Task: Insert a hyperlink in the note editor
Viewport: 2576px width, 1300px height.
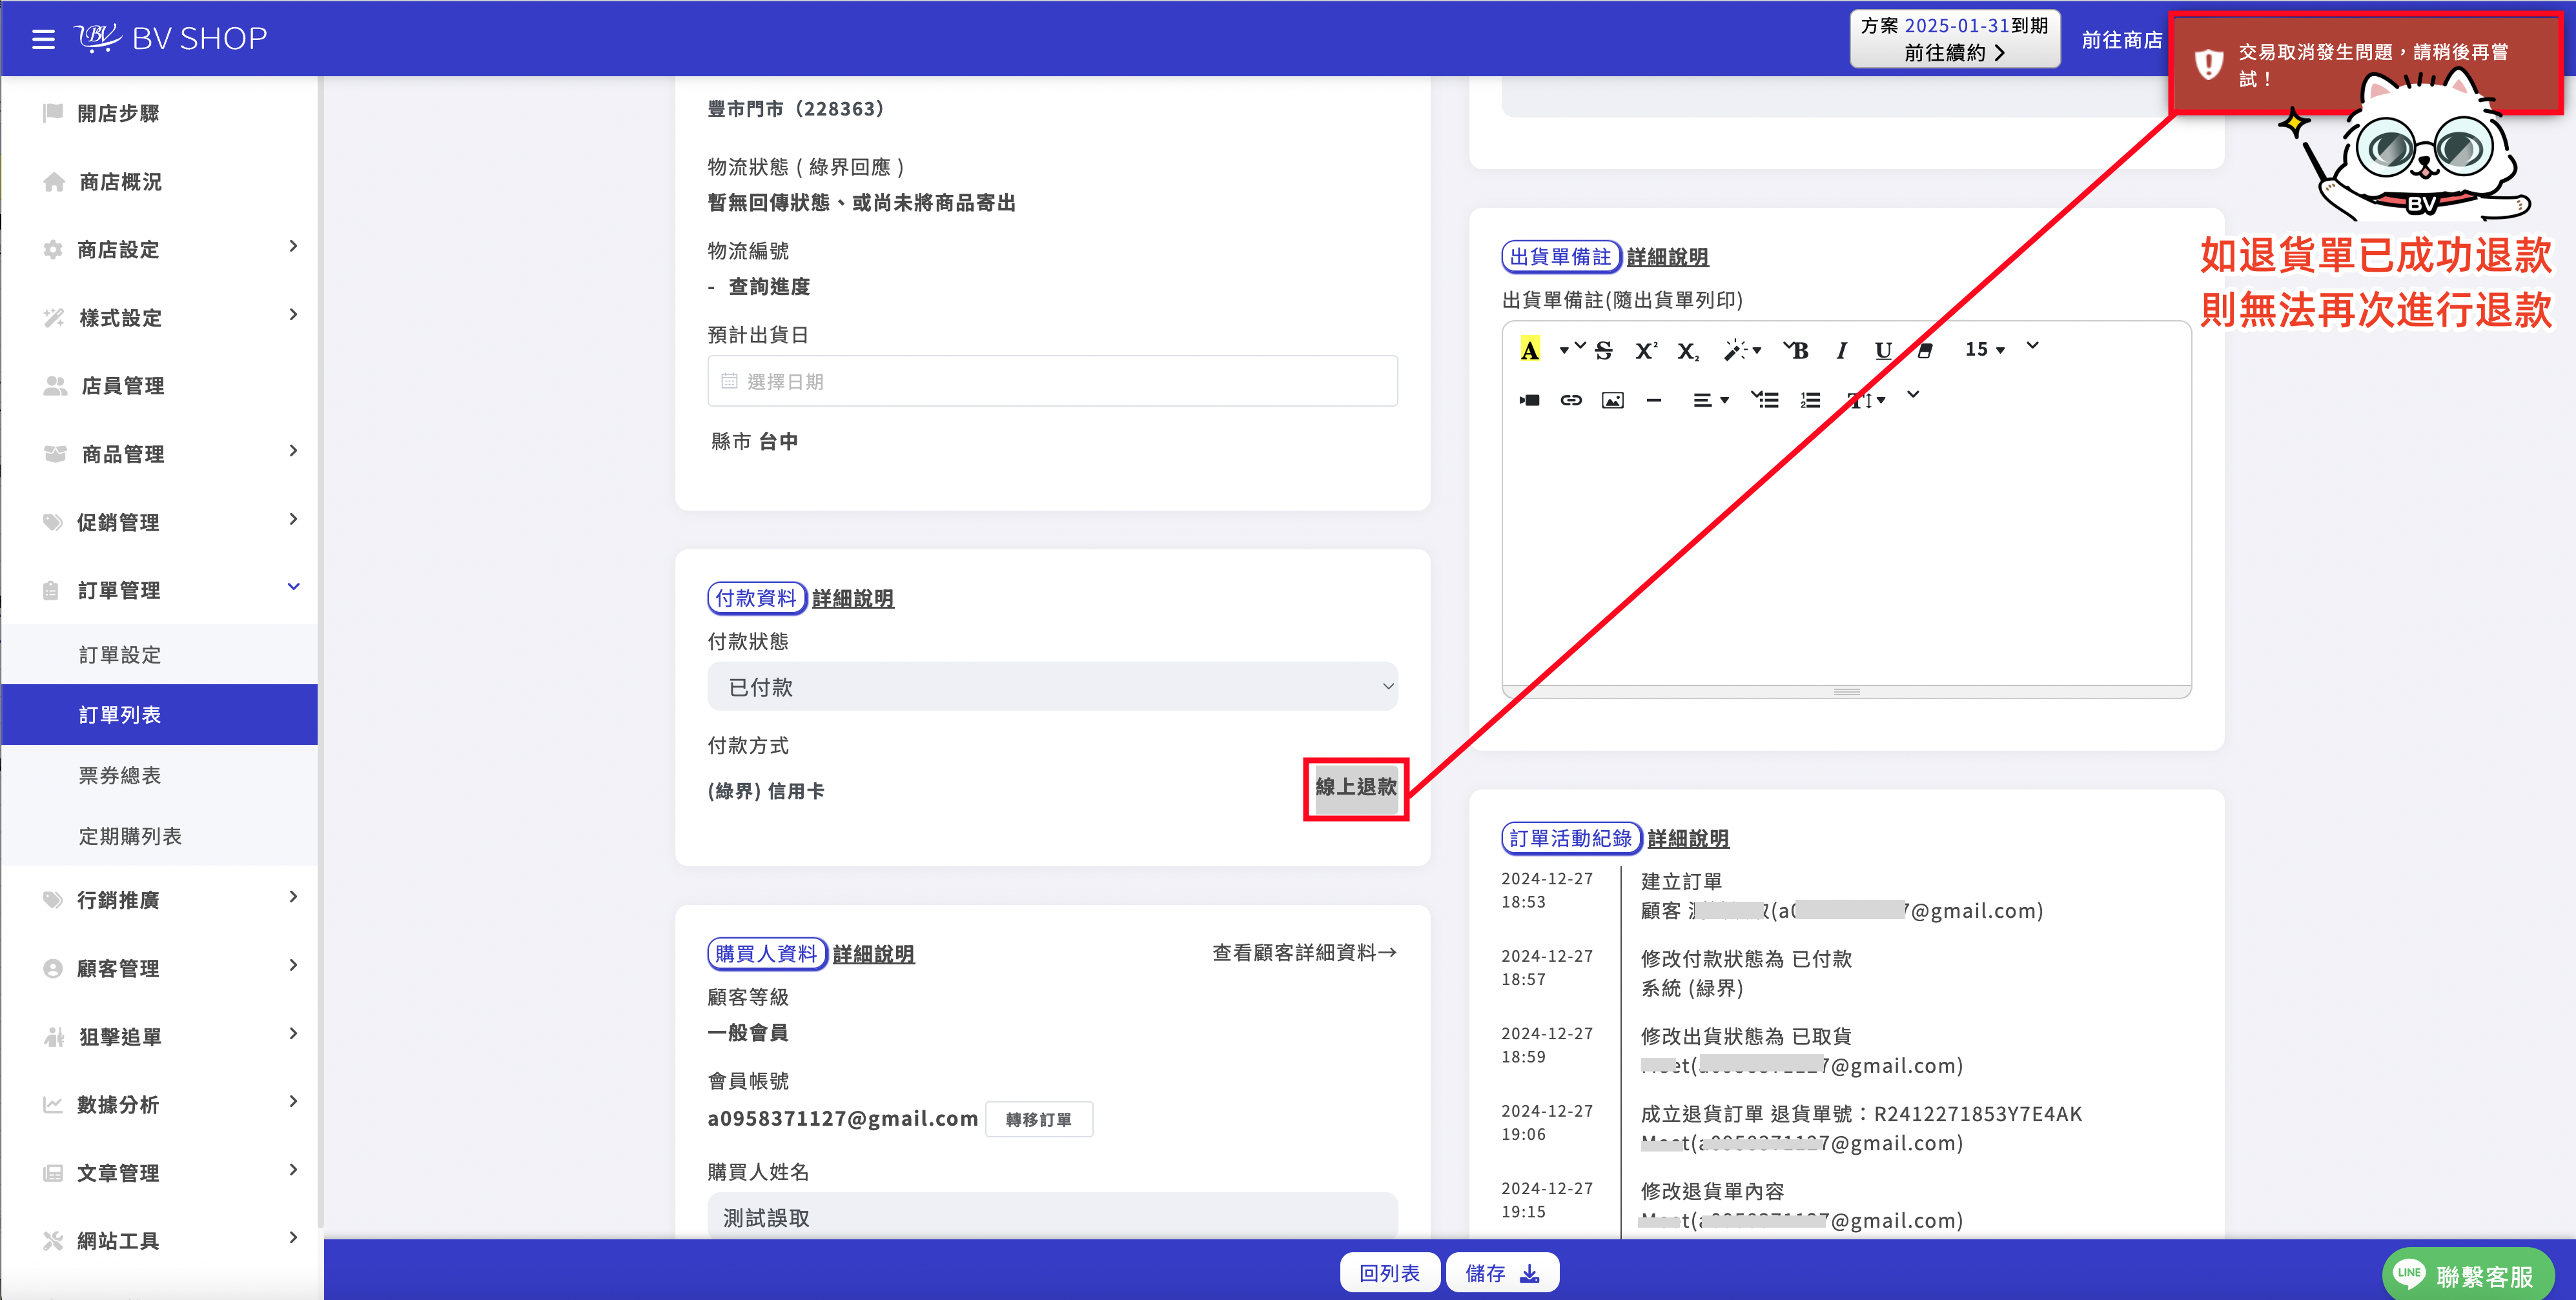Action: click(1571, 400)
